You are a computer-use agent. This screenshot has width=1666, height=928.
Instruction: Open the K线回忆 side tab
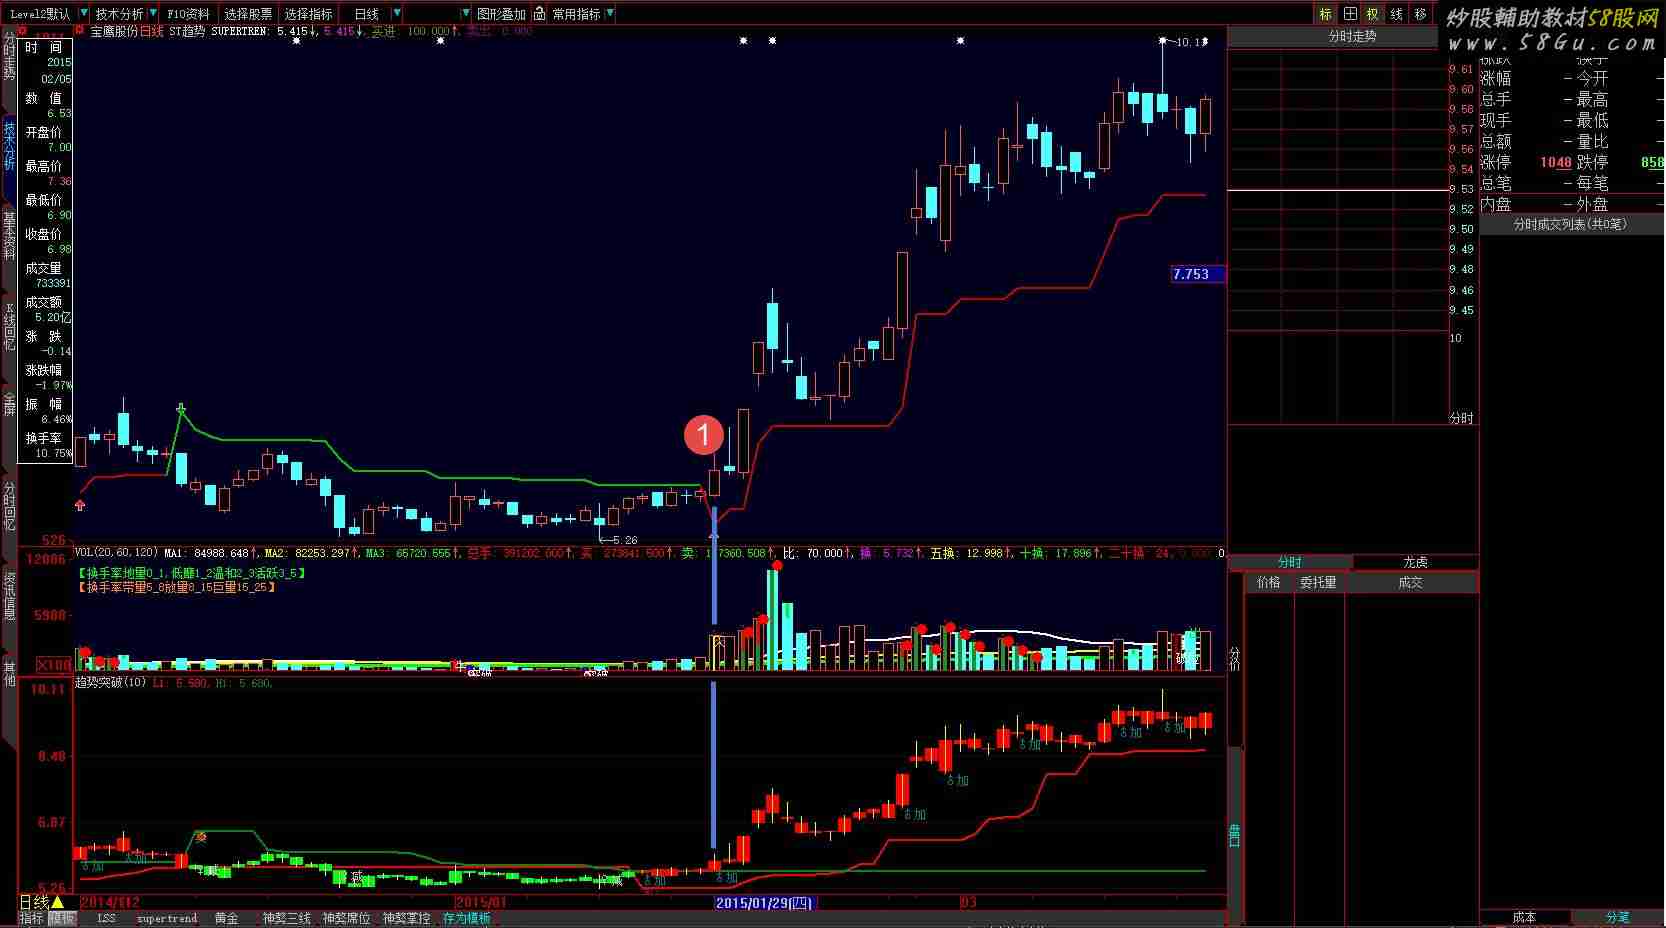coord(9,326)
